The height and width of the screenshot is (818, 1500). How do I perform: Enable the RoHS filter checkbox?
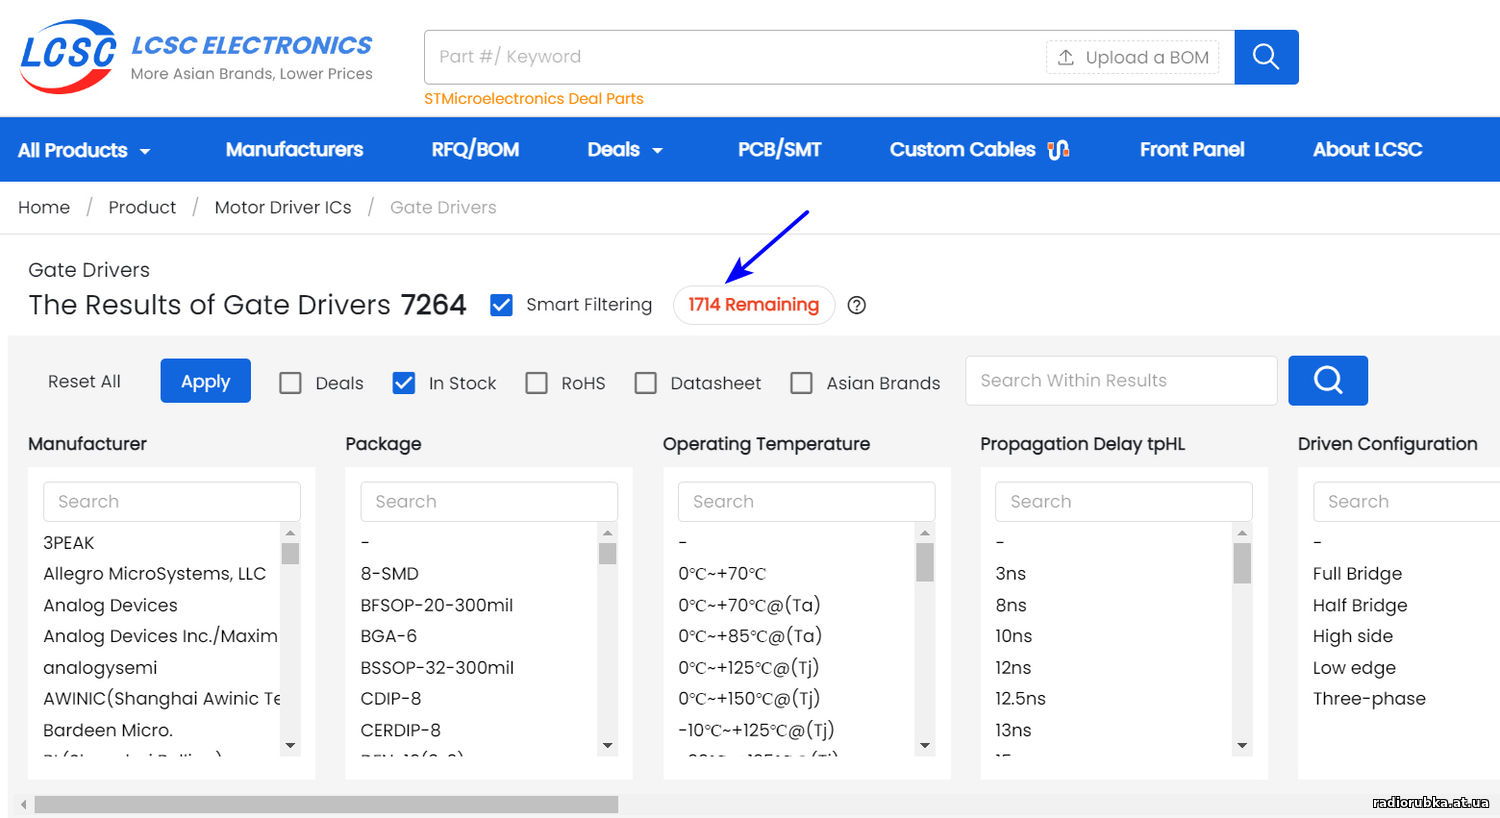(537, 383)
